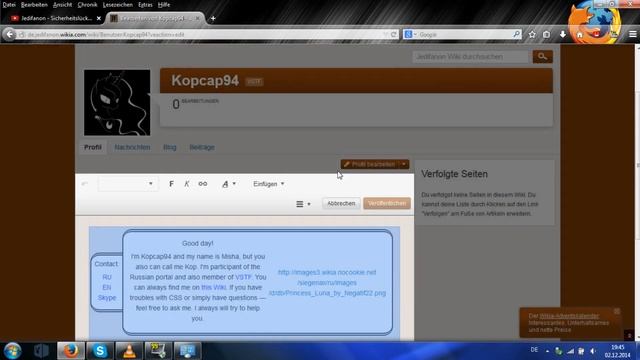
Task: Focus the Jedifanon Wiki durchsuchen search field
Action: [471, 57]
